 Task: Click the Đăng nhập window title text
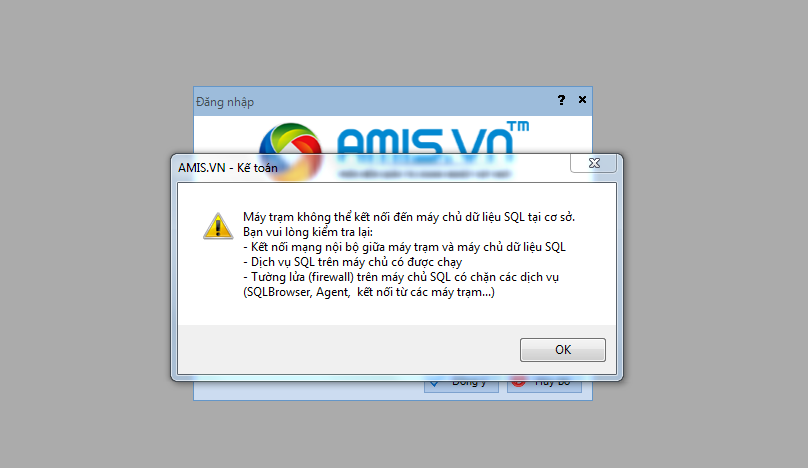pyautogui.click(x=225, y=102)
